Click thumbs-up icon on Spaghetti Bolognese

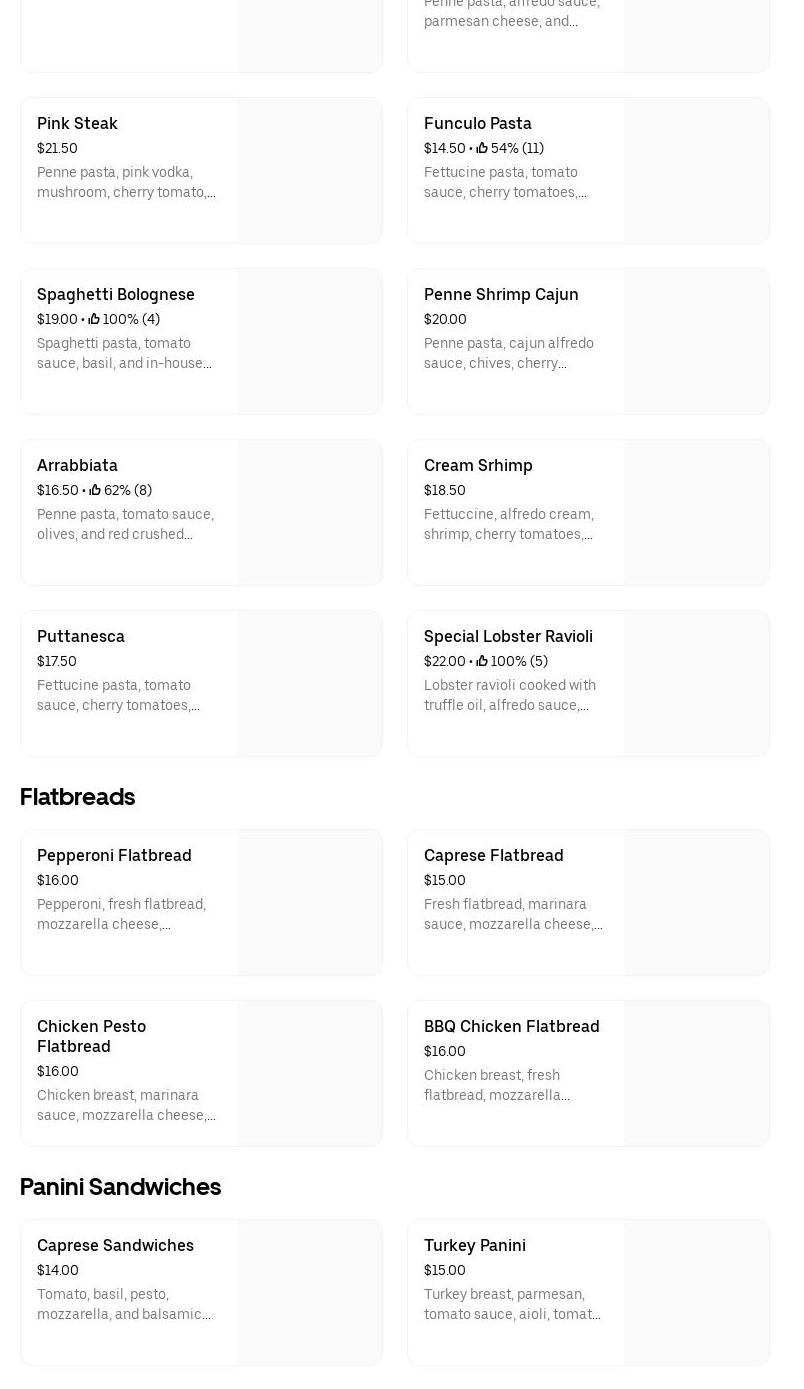coord(94,319)
